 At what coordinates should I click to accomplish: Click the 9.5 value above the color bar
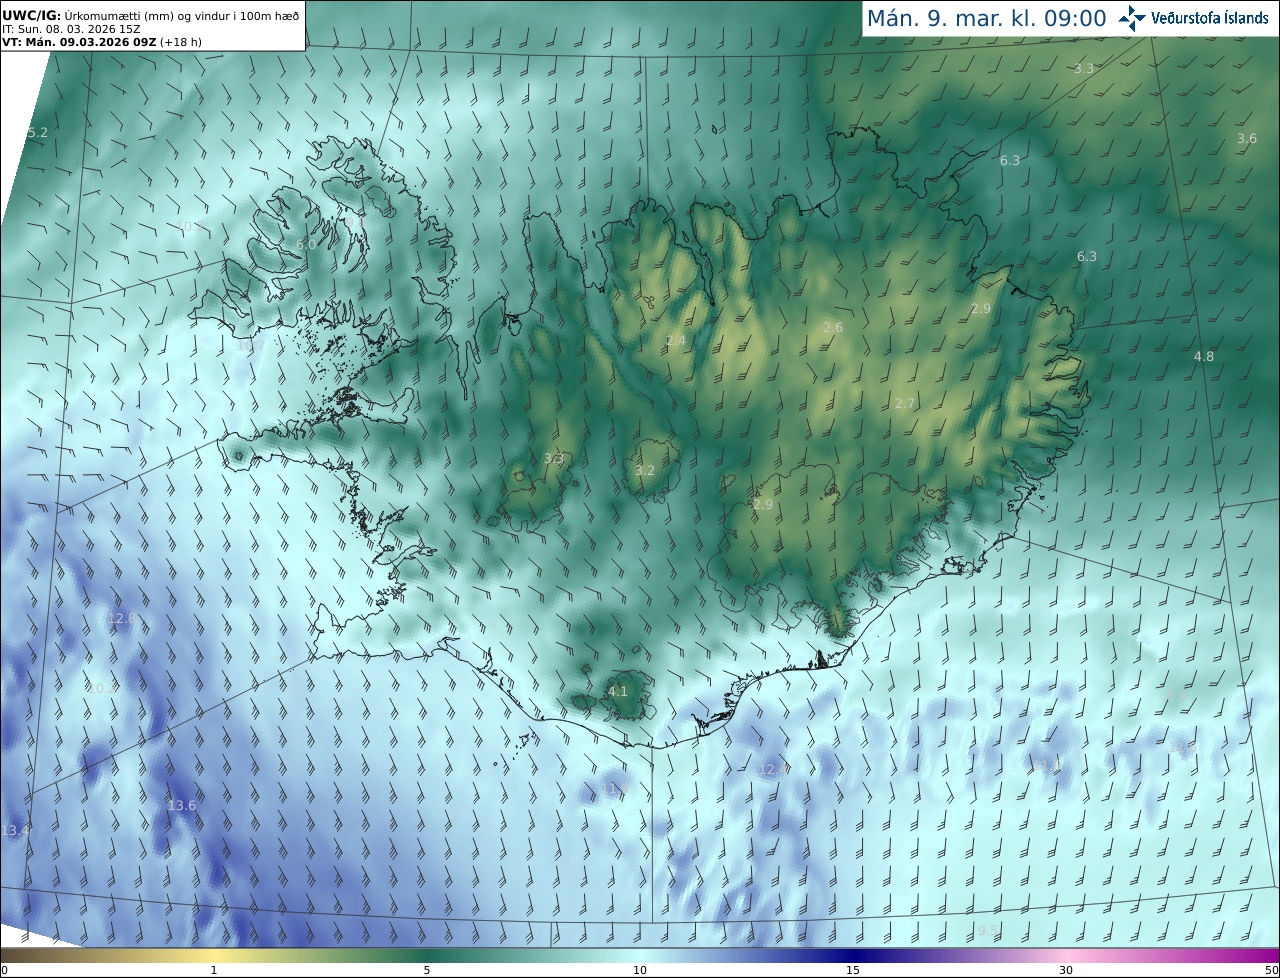988,931
